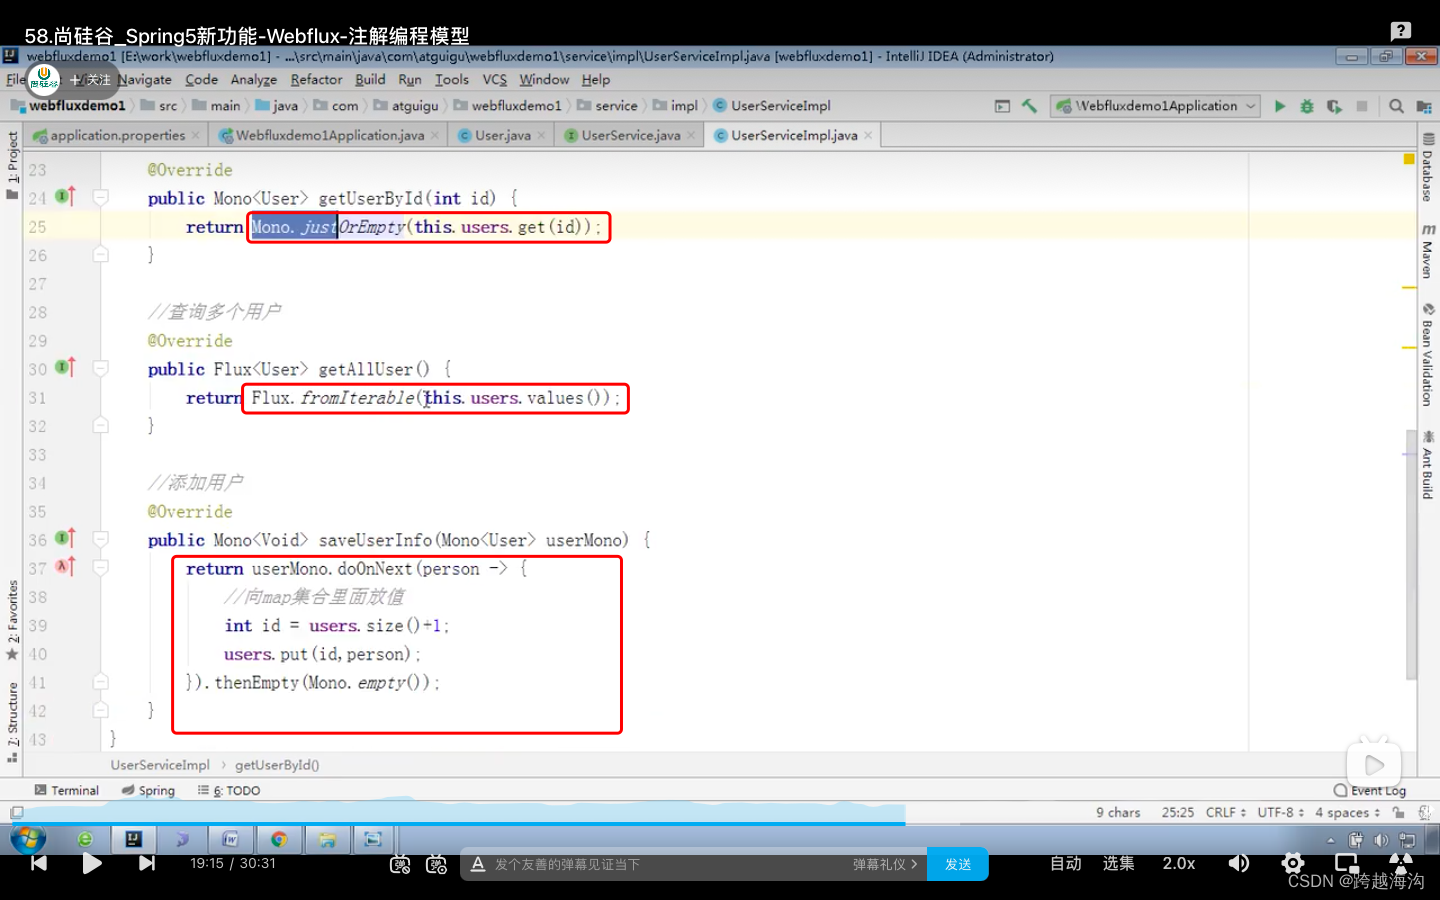Screen dimensions: 1440x900
Task: Open the Project tool window sidebar
Action: (x=12, y=165)
